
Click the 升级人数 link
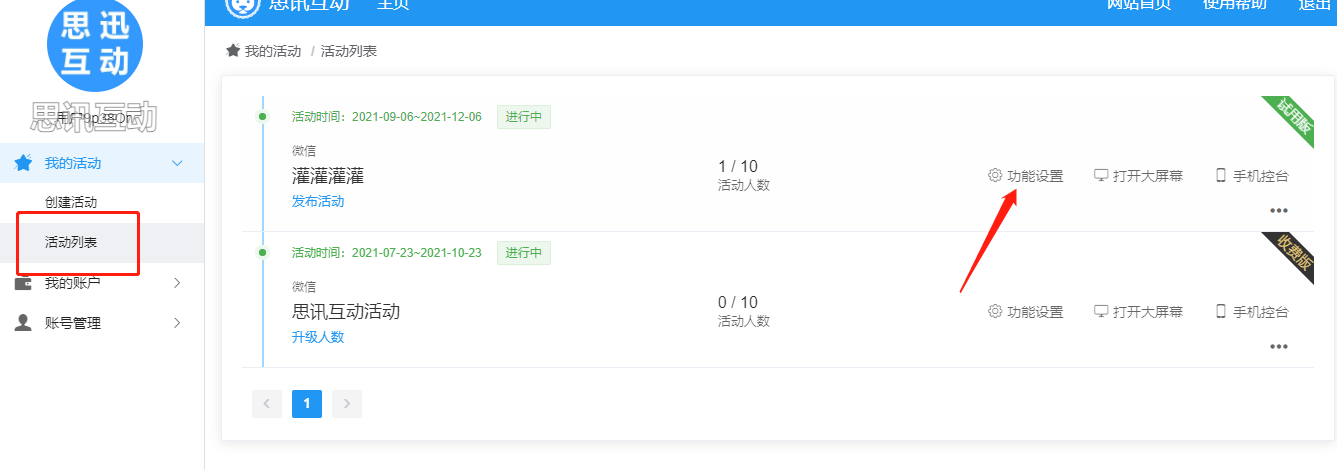[x=318, y=337]
